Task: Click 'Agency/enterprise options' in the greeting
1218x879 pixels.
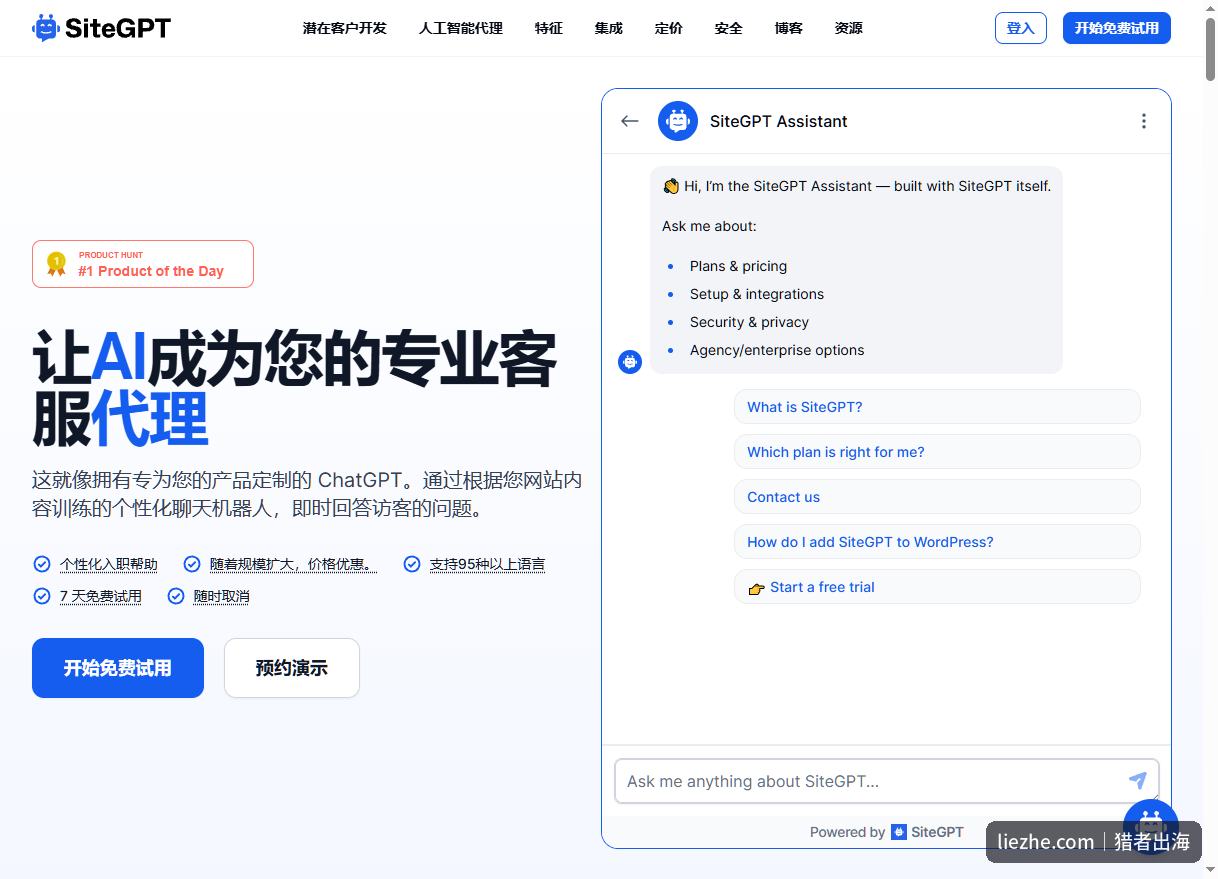Action: click(x=777, y=350)
